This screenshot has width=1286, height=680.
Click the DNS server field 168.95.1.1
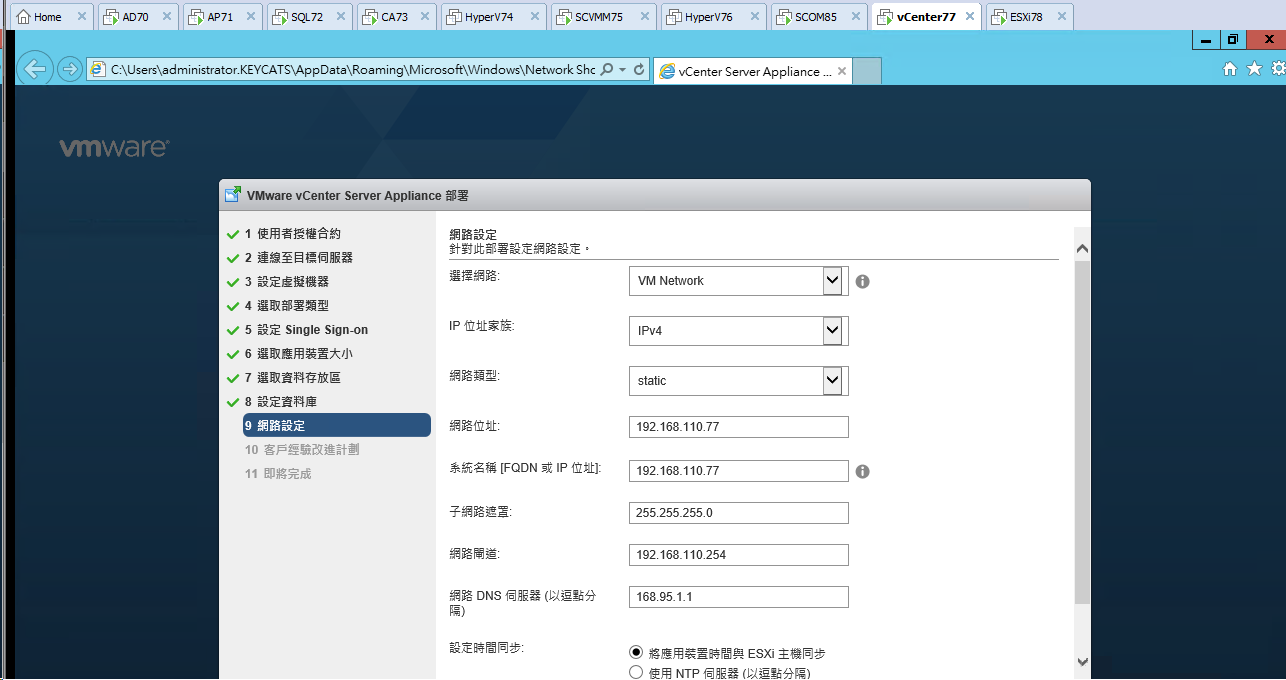(x=739, y=597)
